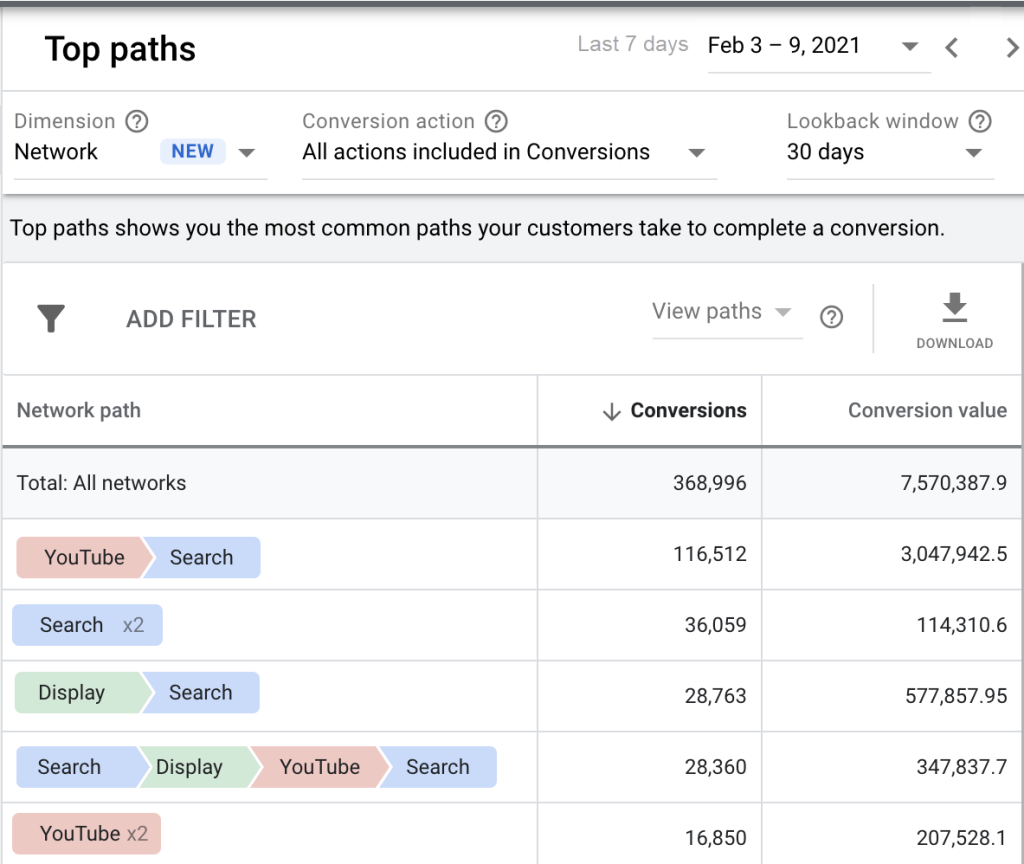Click the Download icon

955,308
